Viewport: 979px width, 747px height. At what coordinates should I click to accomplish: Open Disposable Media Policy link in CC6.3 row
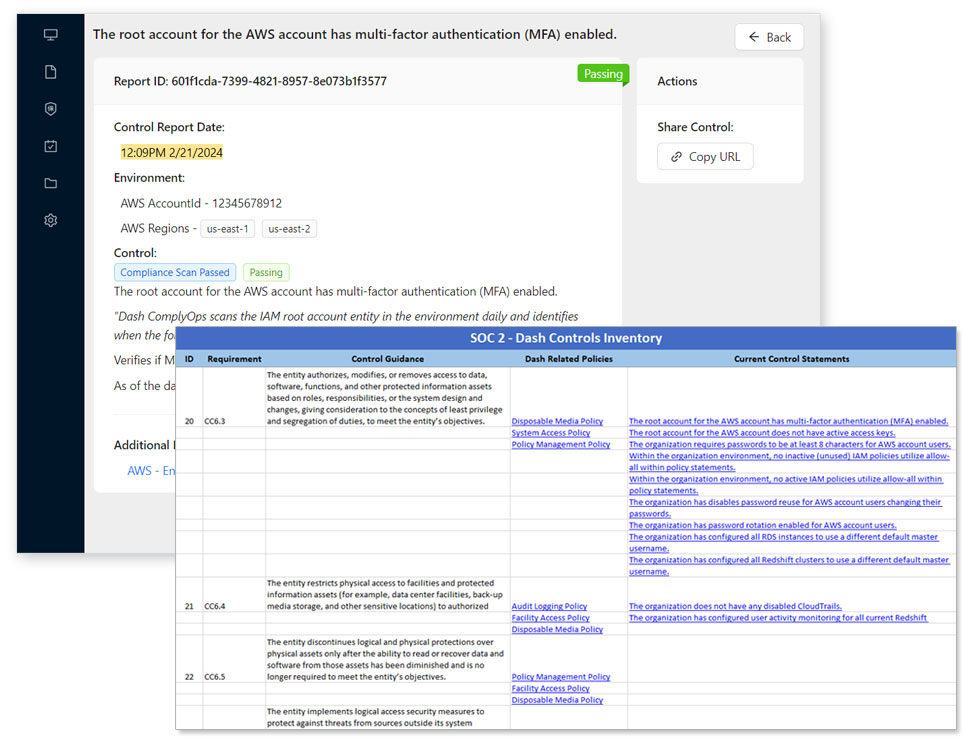pos(557,422)
